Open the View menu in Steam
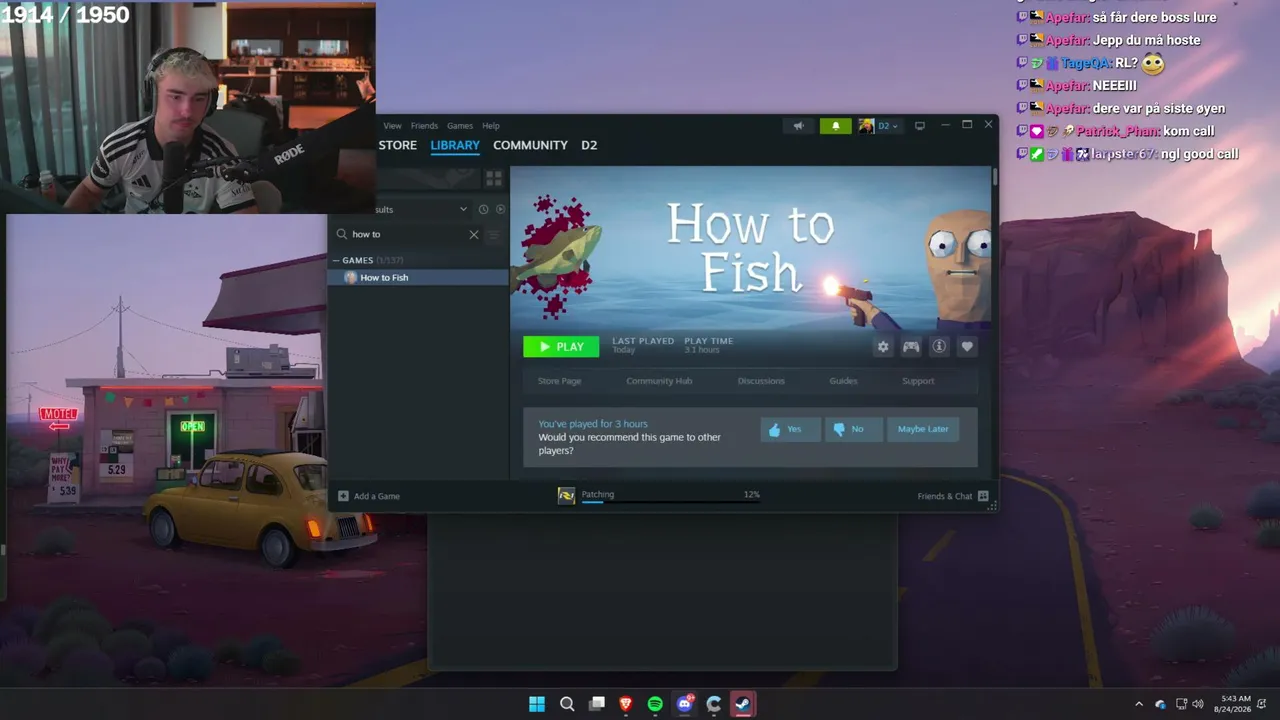Viewport: 1280px width, 720px height. (392, 126)
